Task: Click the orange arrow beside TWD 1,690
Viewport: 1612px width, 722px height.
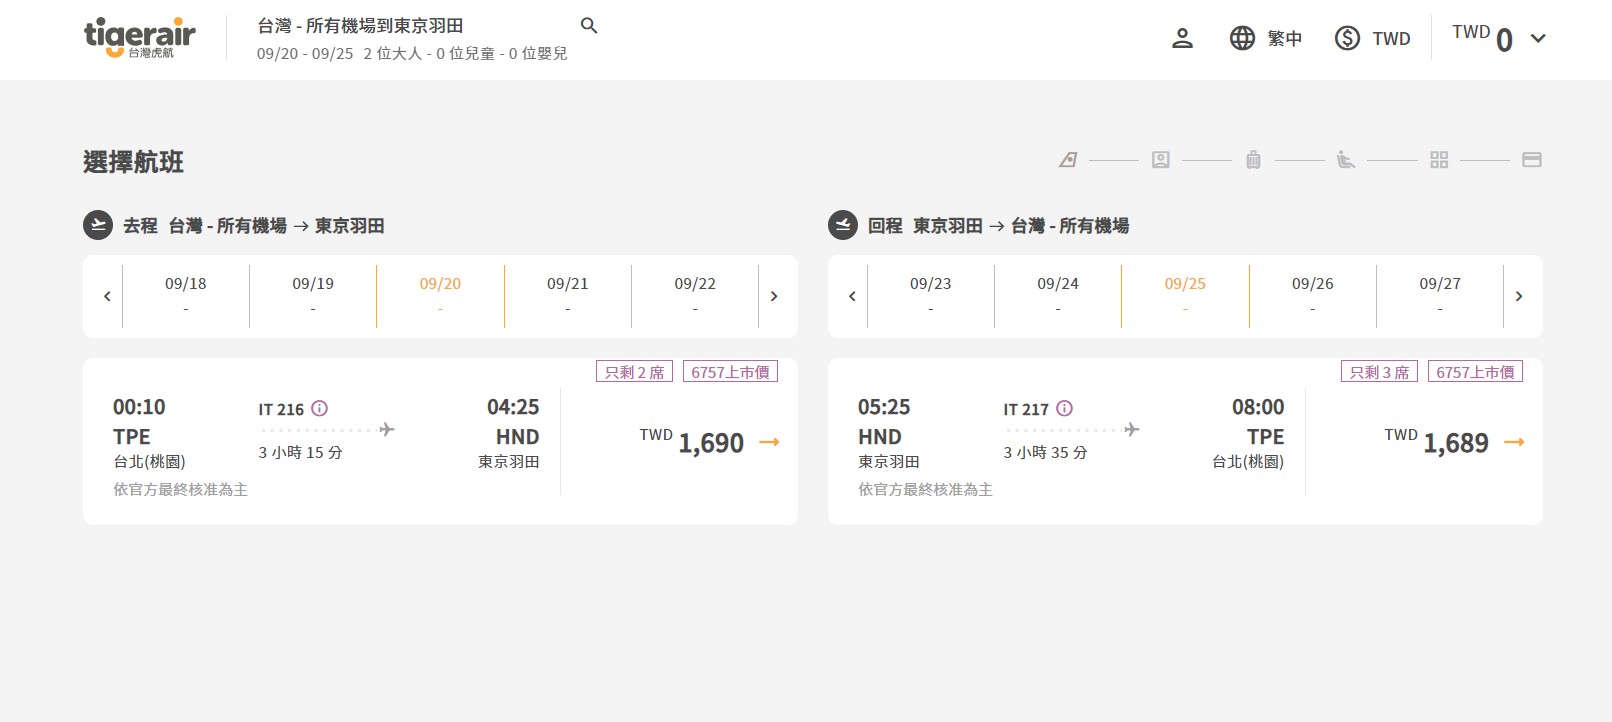Action: pos(769,442)
